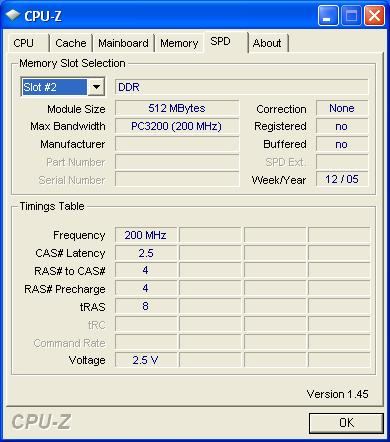Click the RAS# Precharge value

pos(146,288)
